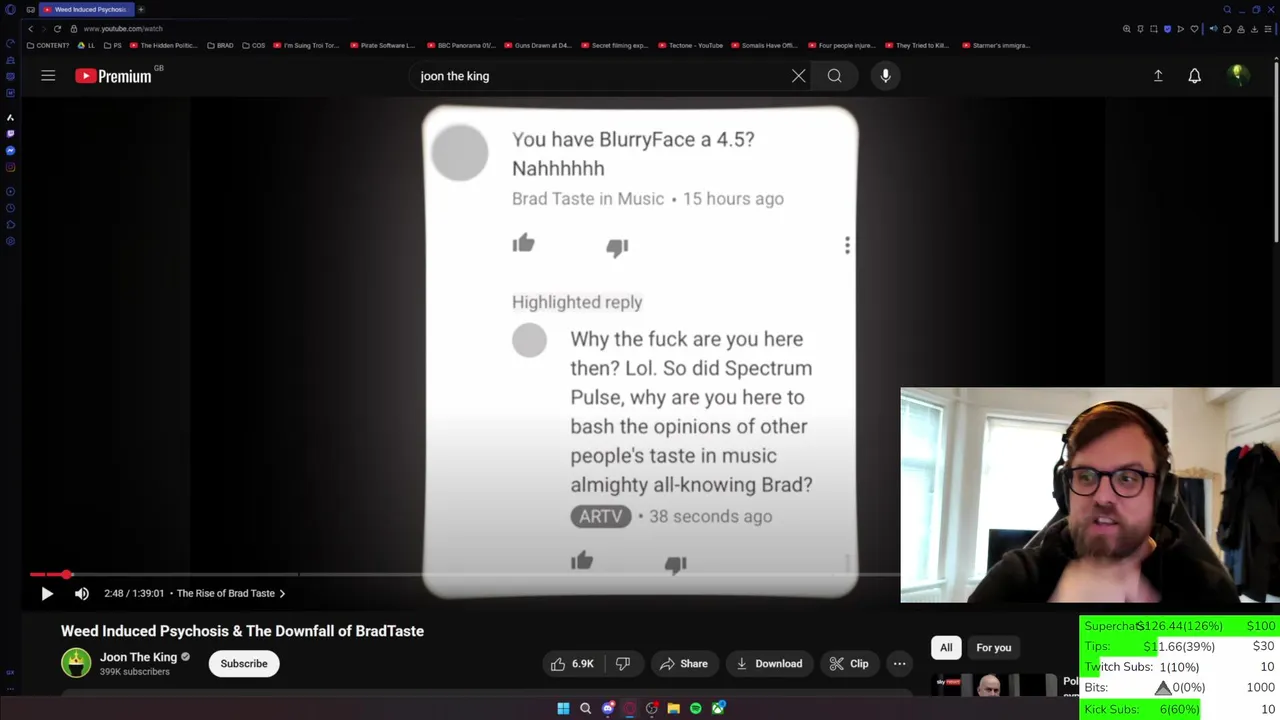Click video title 'Weed Induced Psychosis & The Downfall'
1280x720 pixels.
[x=242, y=631]
